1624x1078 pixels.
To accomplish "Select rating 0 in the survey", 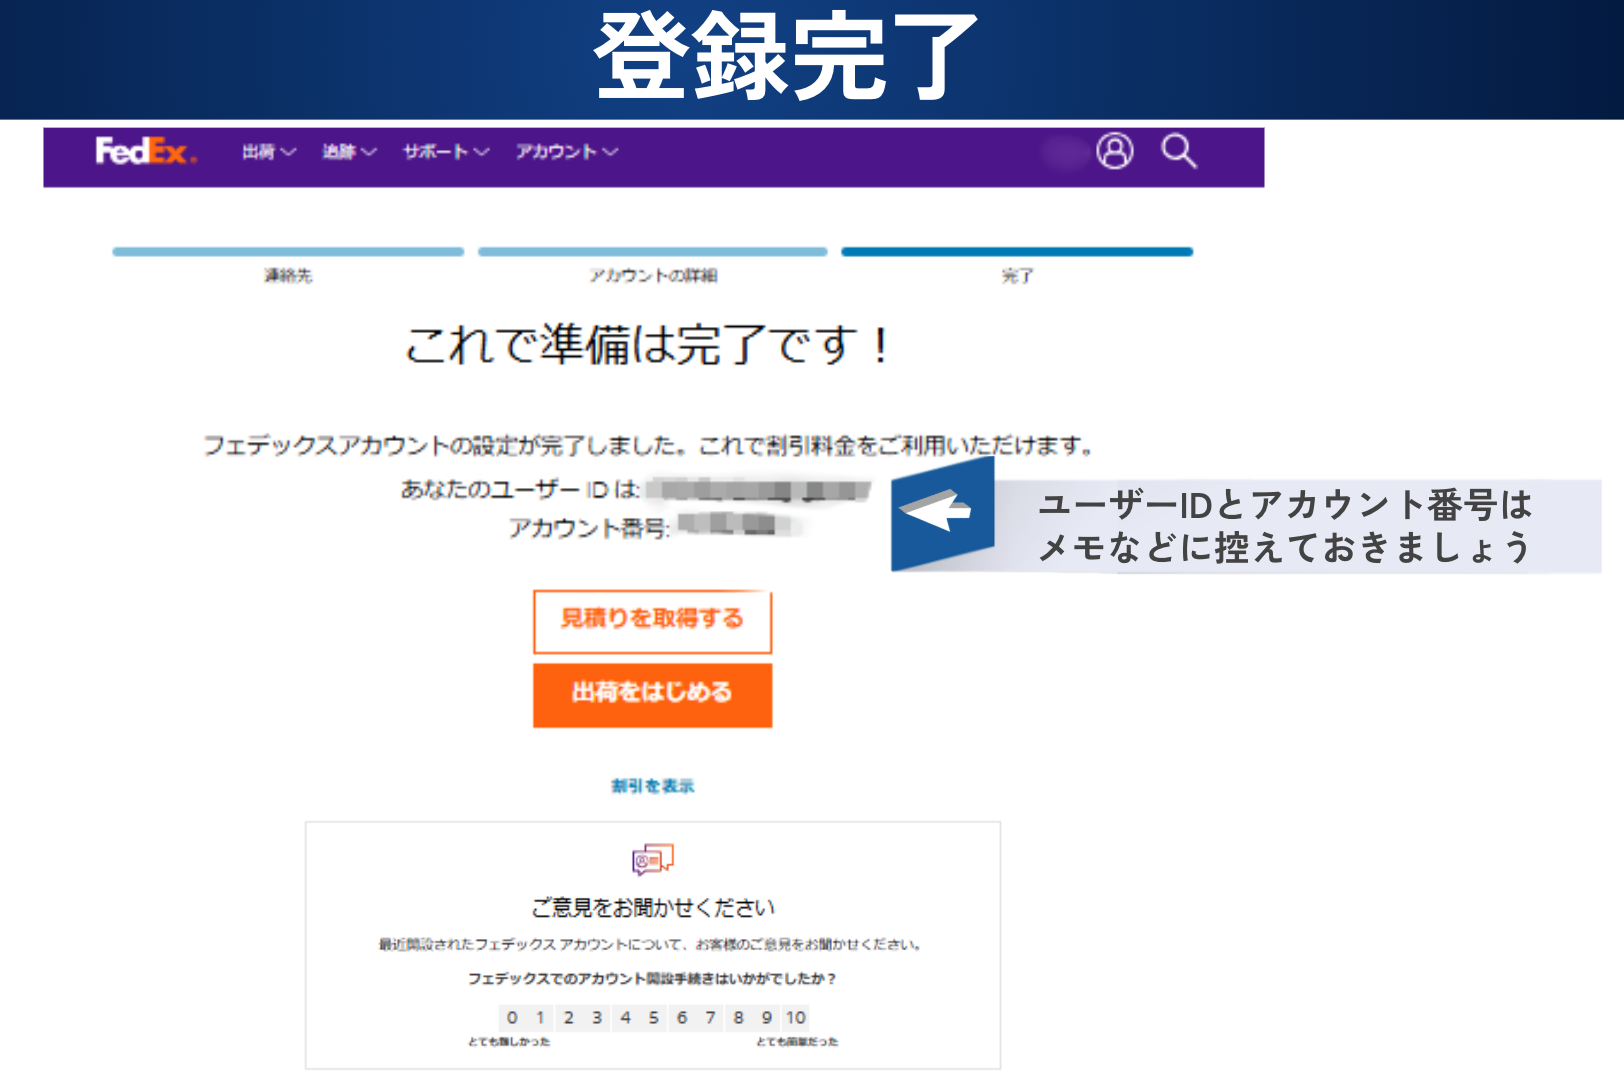I will [x=512, y=1018].
